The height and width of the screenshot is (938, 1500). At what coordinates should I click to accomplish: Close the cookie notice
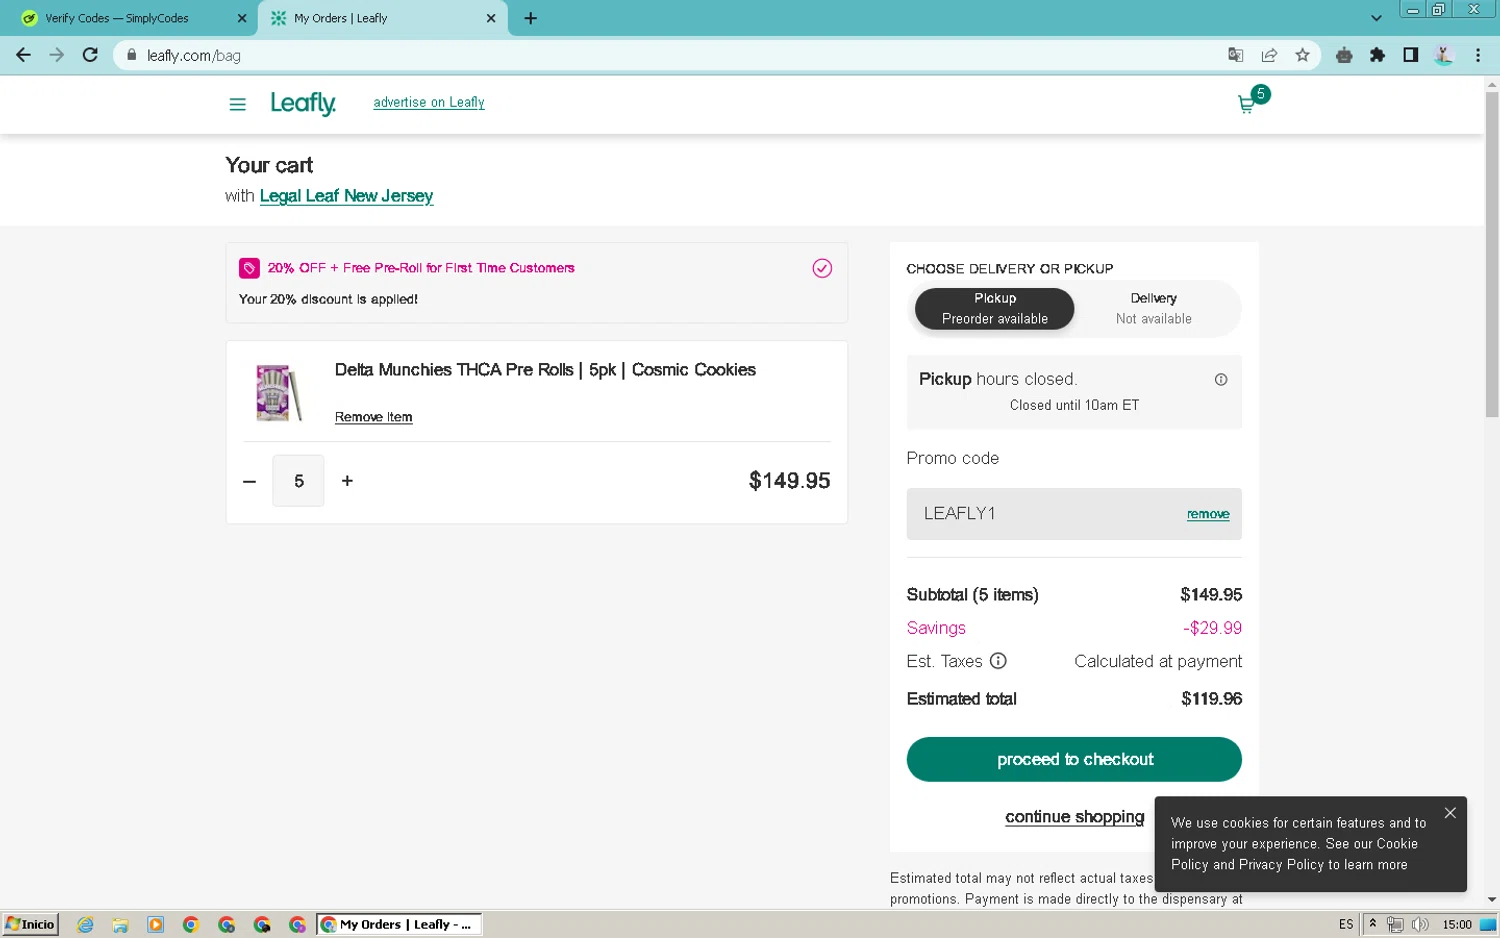click(1450, 813)
